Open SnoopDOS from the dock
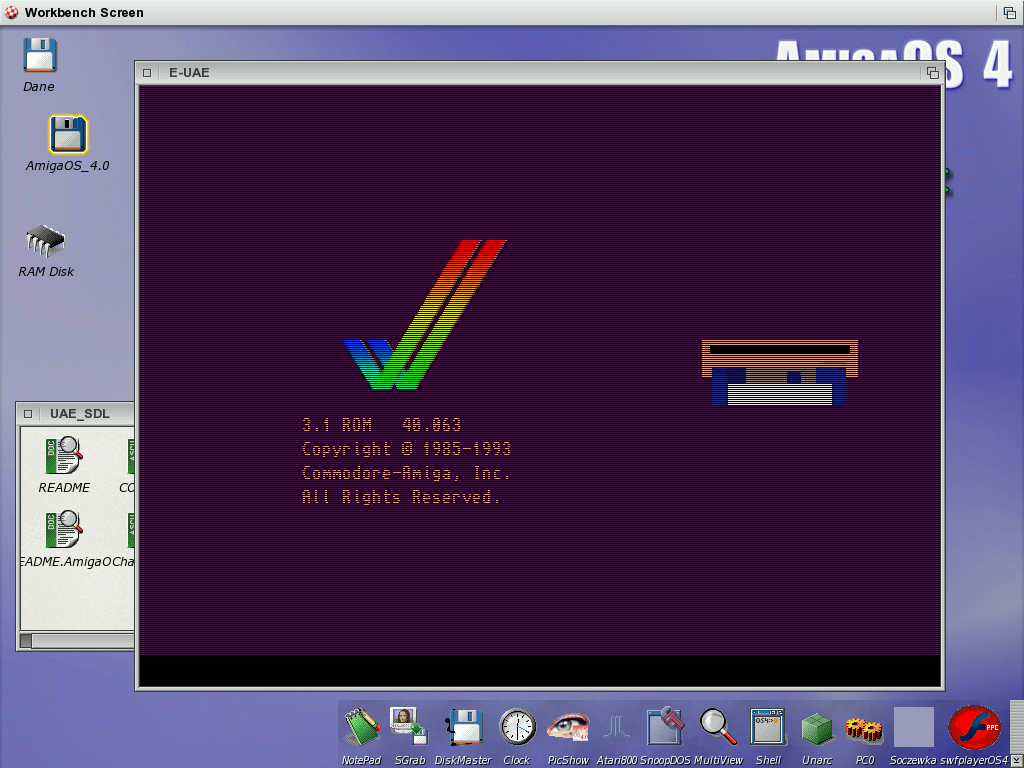1024x768 pixels. (x=665, y=726)
